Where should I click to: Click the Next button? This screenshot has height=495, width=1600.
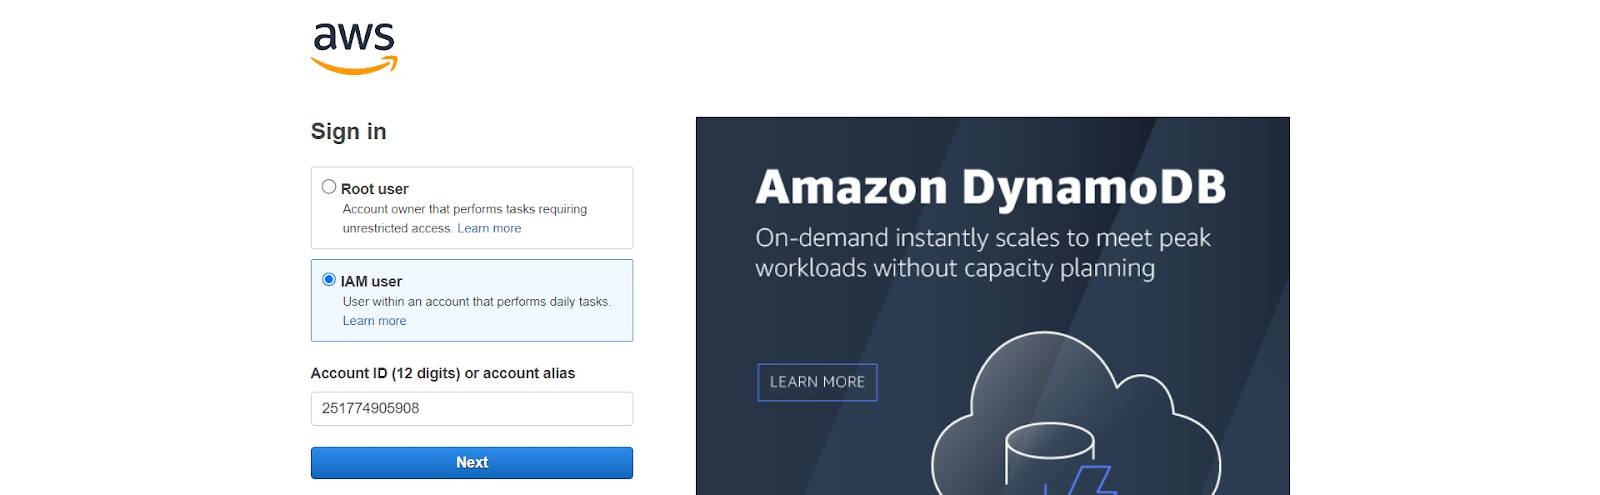(x=472, y=463)
